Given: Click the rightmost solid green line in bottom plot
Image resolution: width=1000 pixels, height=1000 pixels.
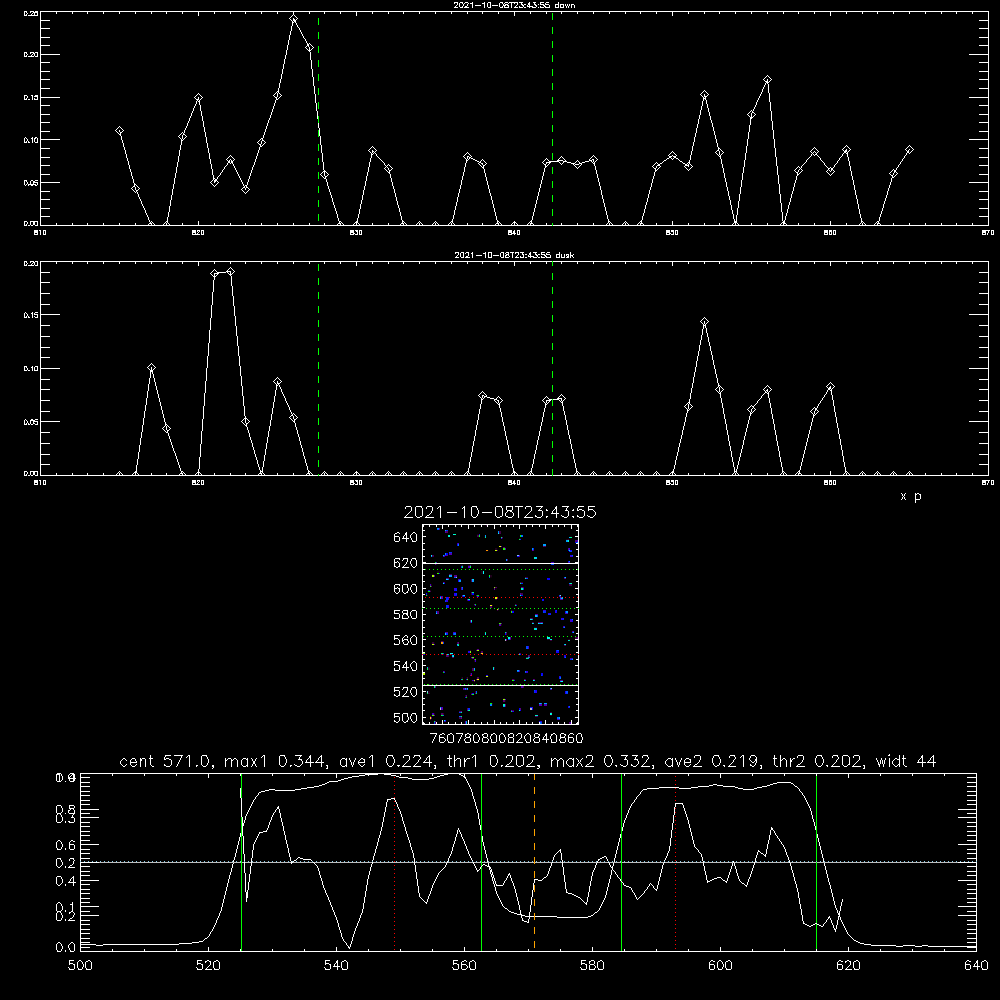Looking at the screenshot, I should 816,861.
